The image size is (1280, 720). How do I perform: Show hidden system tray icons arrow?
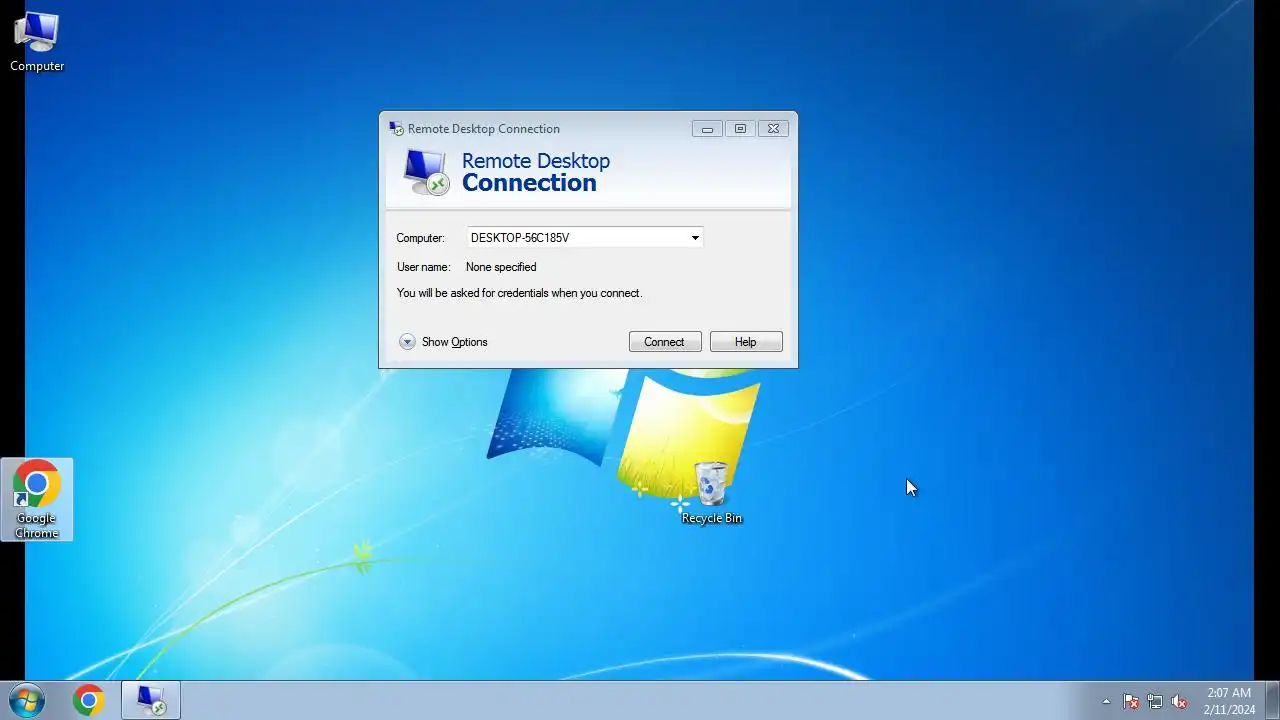[1106, 701]
